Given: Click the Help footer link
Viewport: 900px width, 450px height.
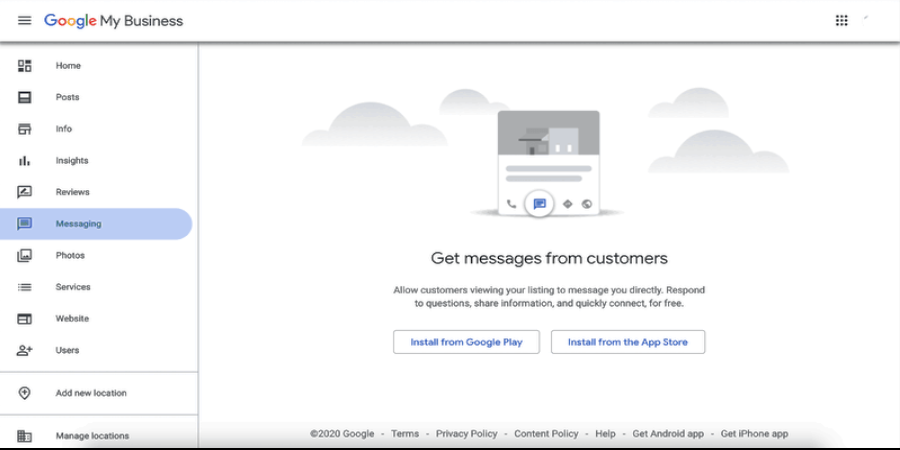Looking at the screenshot, I should click(605, 434).
